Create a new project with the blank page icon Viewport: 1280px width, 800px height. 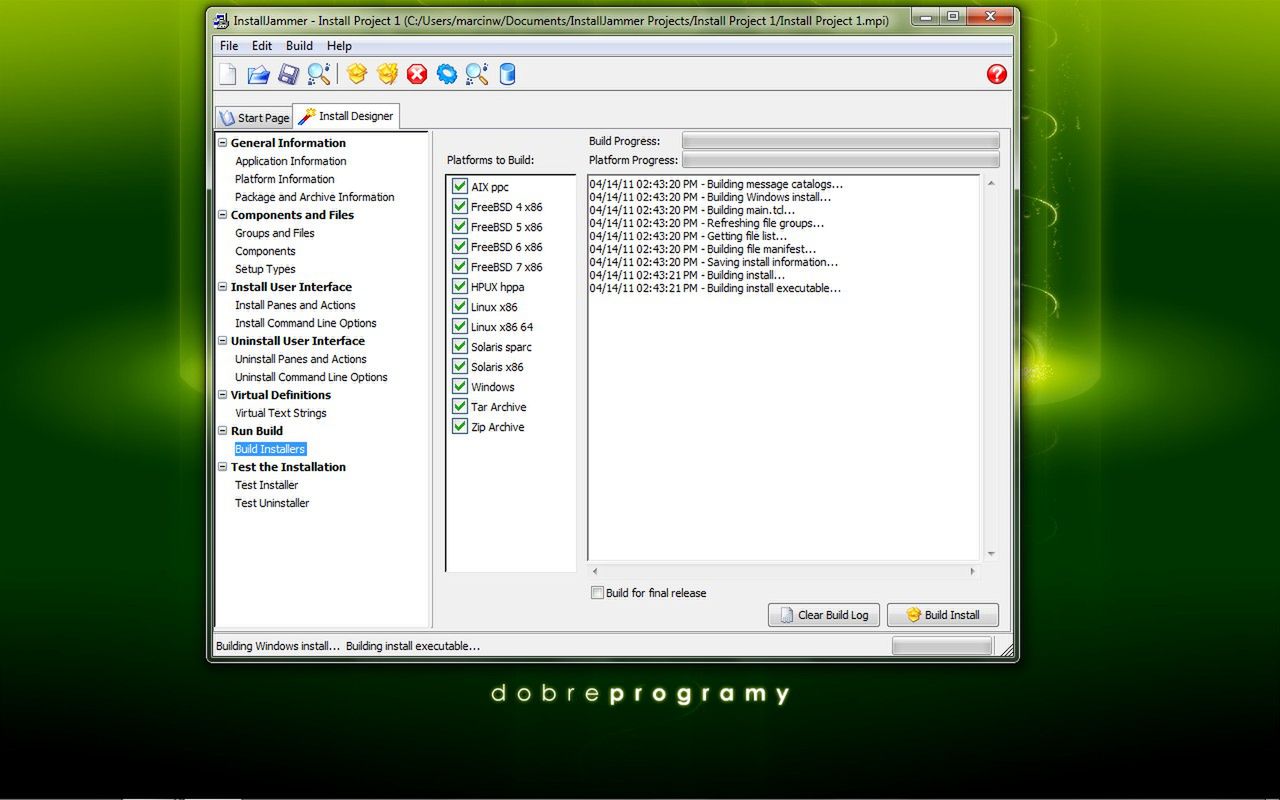228,74
